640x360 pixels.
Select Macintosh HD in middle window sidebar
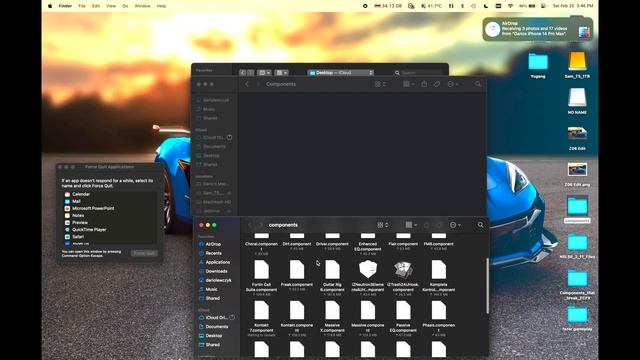click(213, 202)
